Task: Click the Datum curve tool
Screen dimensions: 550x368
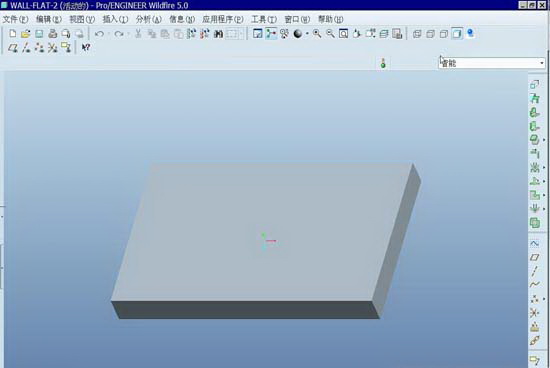Action: (x=535, y=285)
